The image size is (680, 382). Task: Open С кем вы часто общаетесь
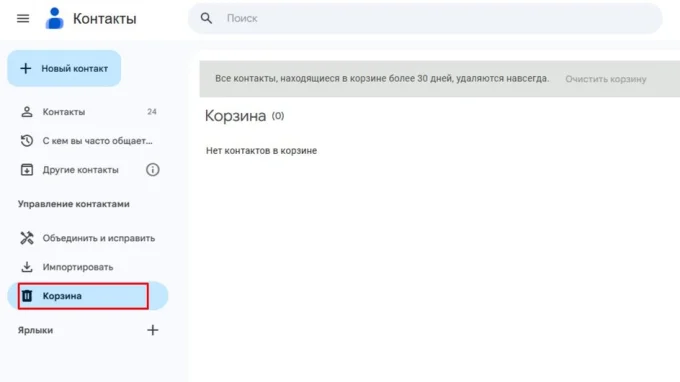88,141
